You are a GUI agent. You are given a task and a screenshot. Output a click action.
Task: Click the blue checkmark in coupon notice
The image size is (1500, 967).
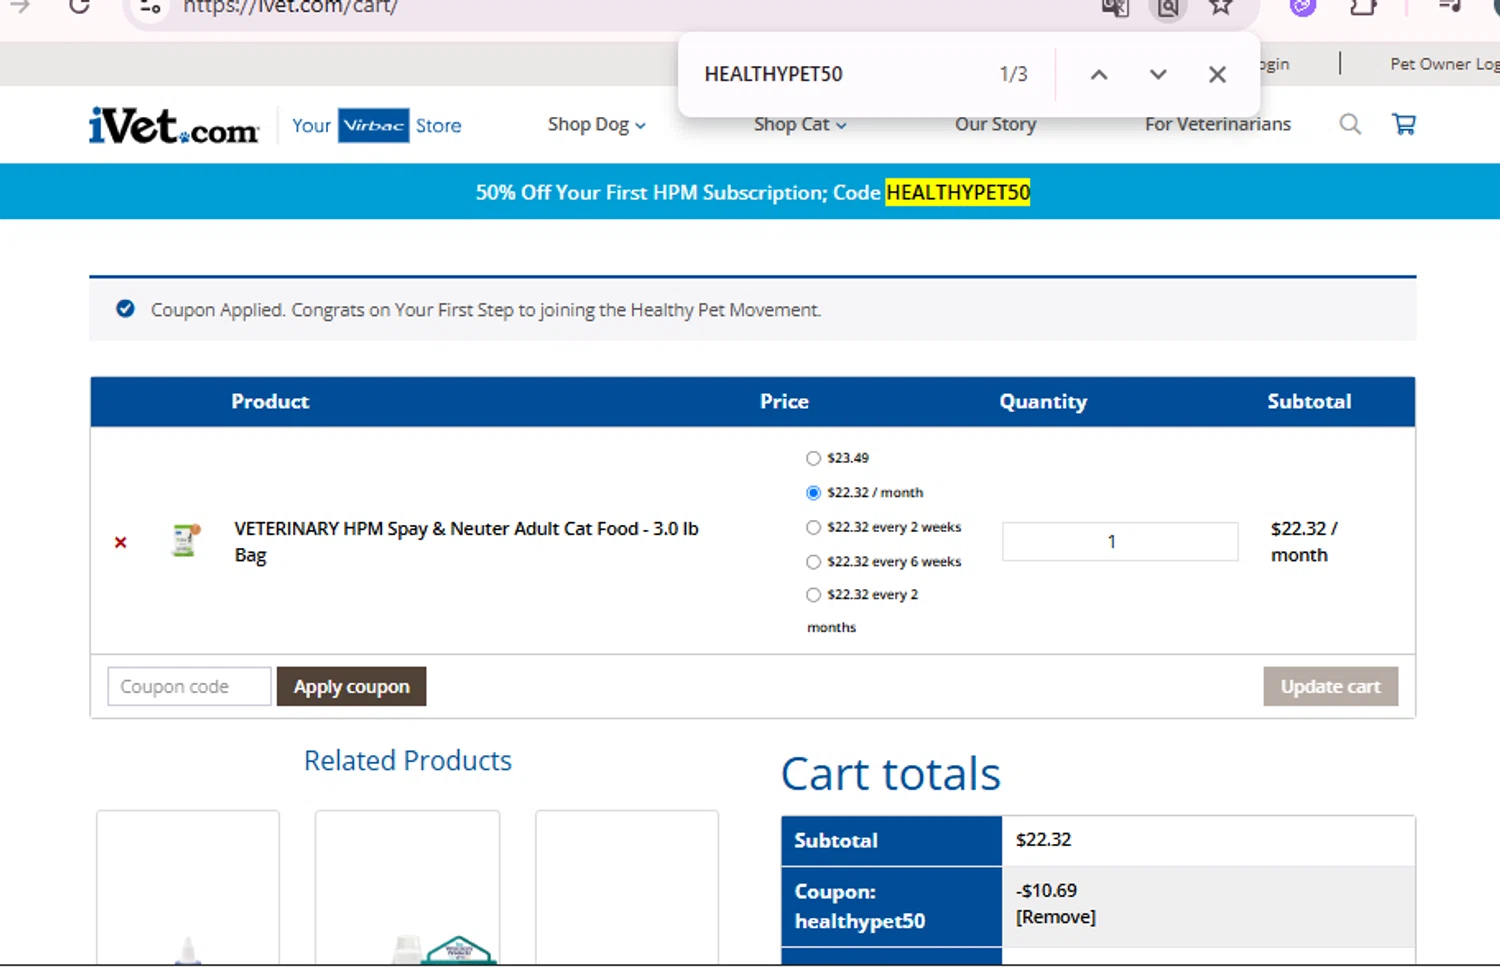click(x=125, y=309)
